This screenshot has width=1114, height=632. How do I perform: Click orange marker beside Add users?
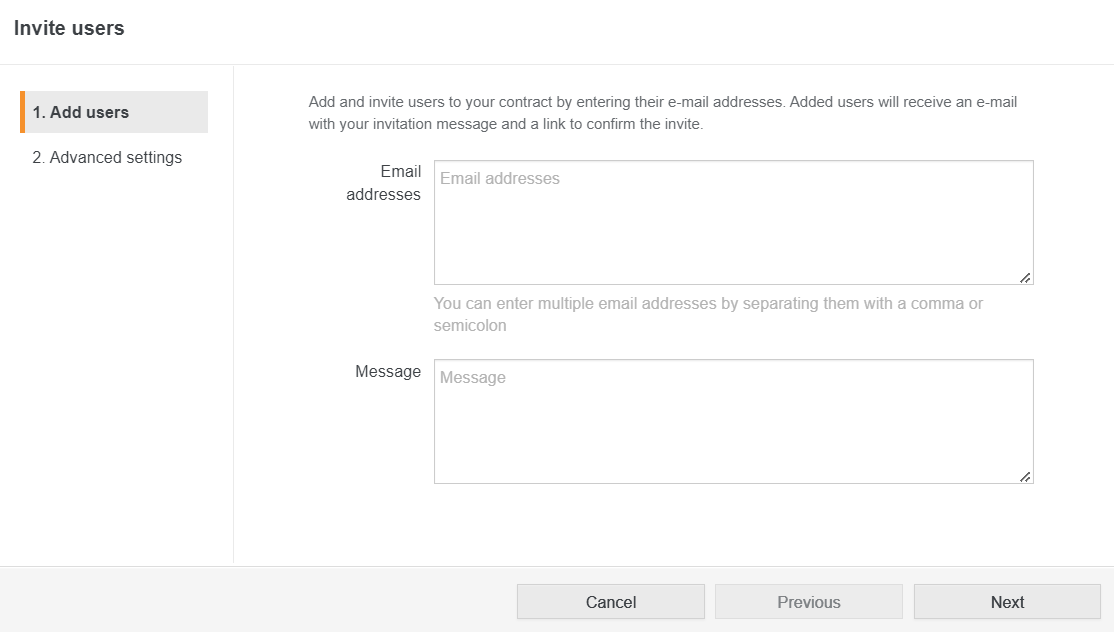coord(22,112)
